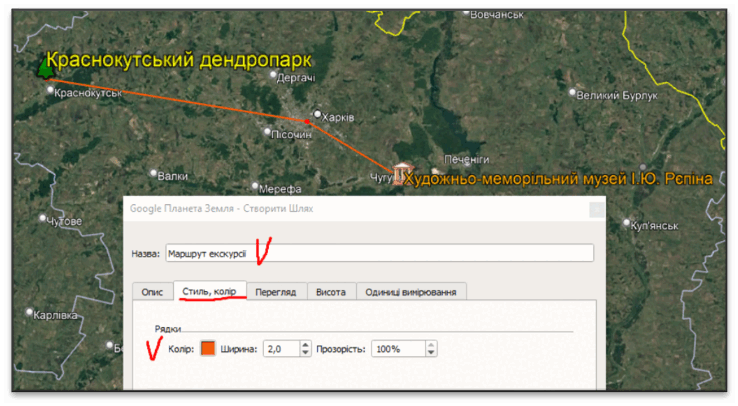Click the Дергачі city label

(296, 78)
